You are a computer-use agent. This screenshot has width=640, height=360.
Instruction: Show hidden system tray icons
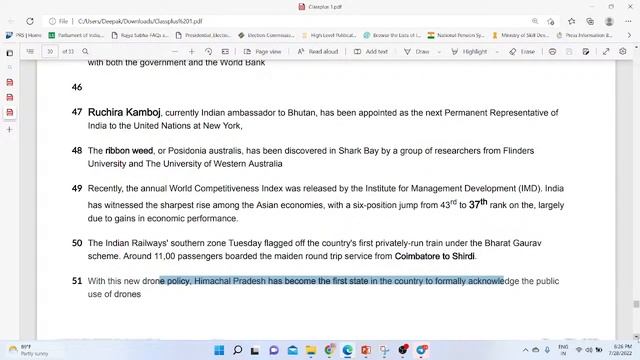click(x=525, y=350)
